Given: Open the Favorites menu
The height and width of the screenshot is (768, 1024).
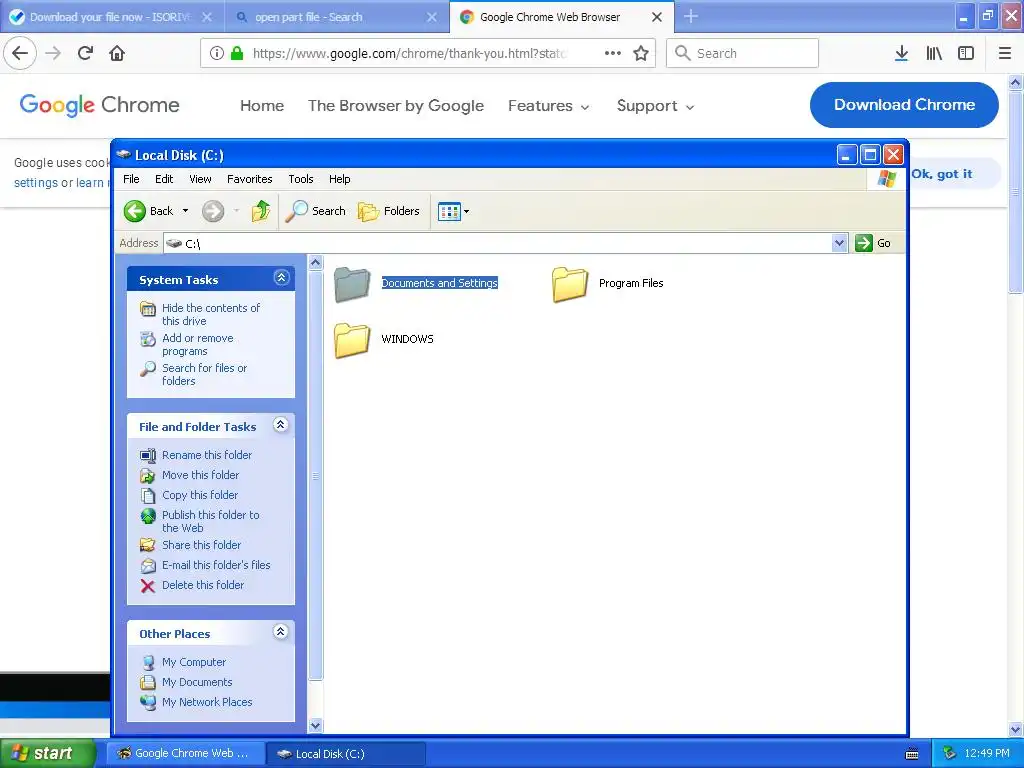Looking at the screenshot, I should (x=249, y=179).
